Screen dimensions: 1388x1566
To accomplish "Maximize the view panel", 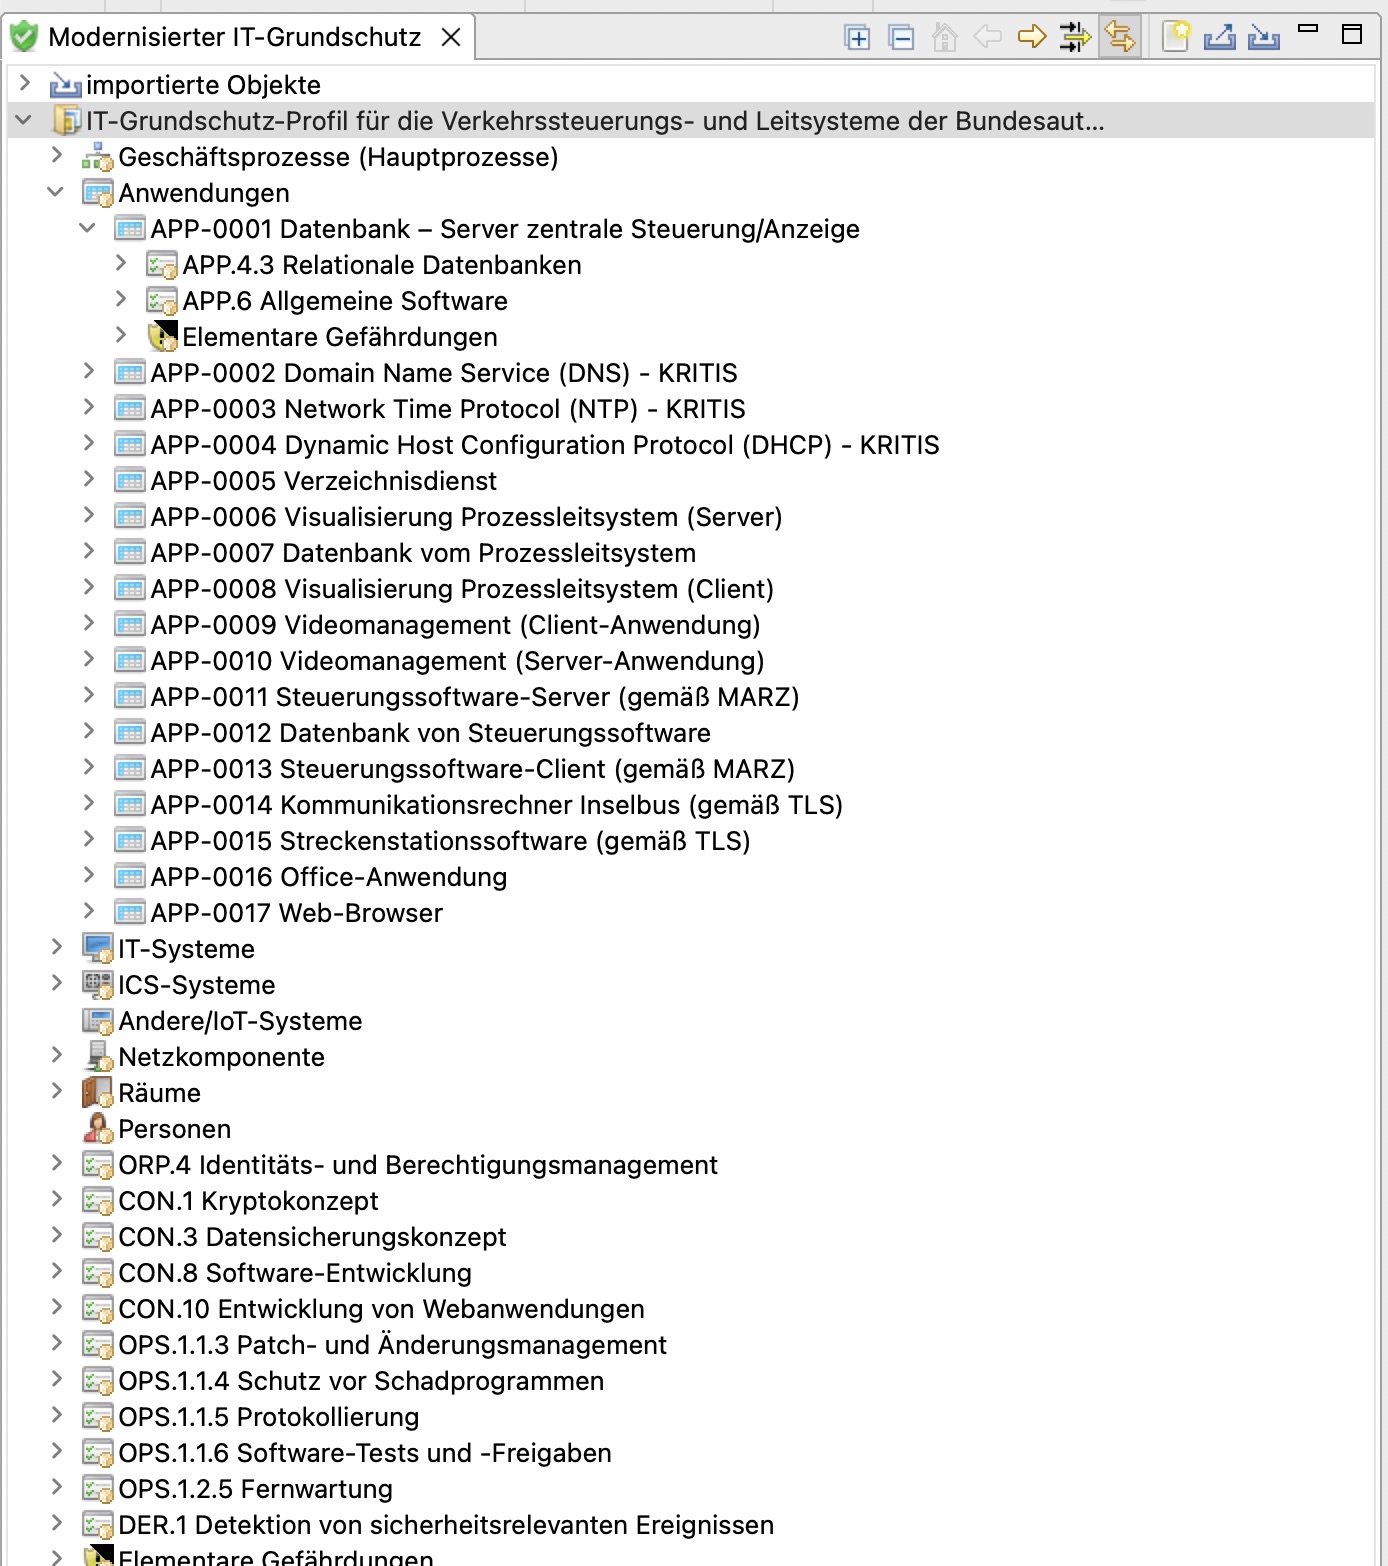I will pyautogui.click(x=1352, y=34).
